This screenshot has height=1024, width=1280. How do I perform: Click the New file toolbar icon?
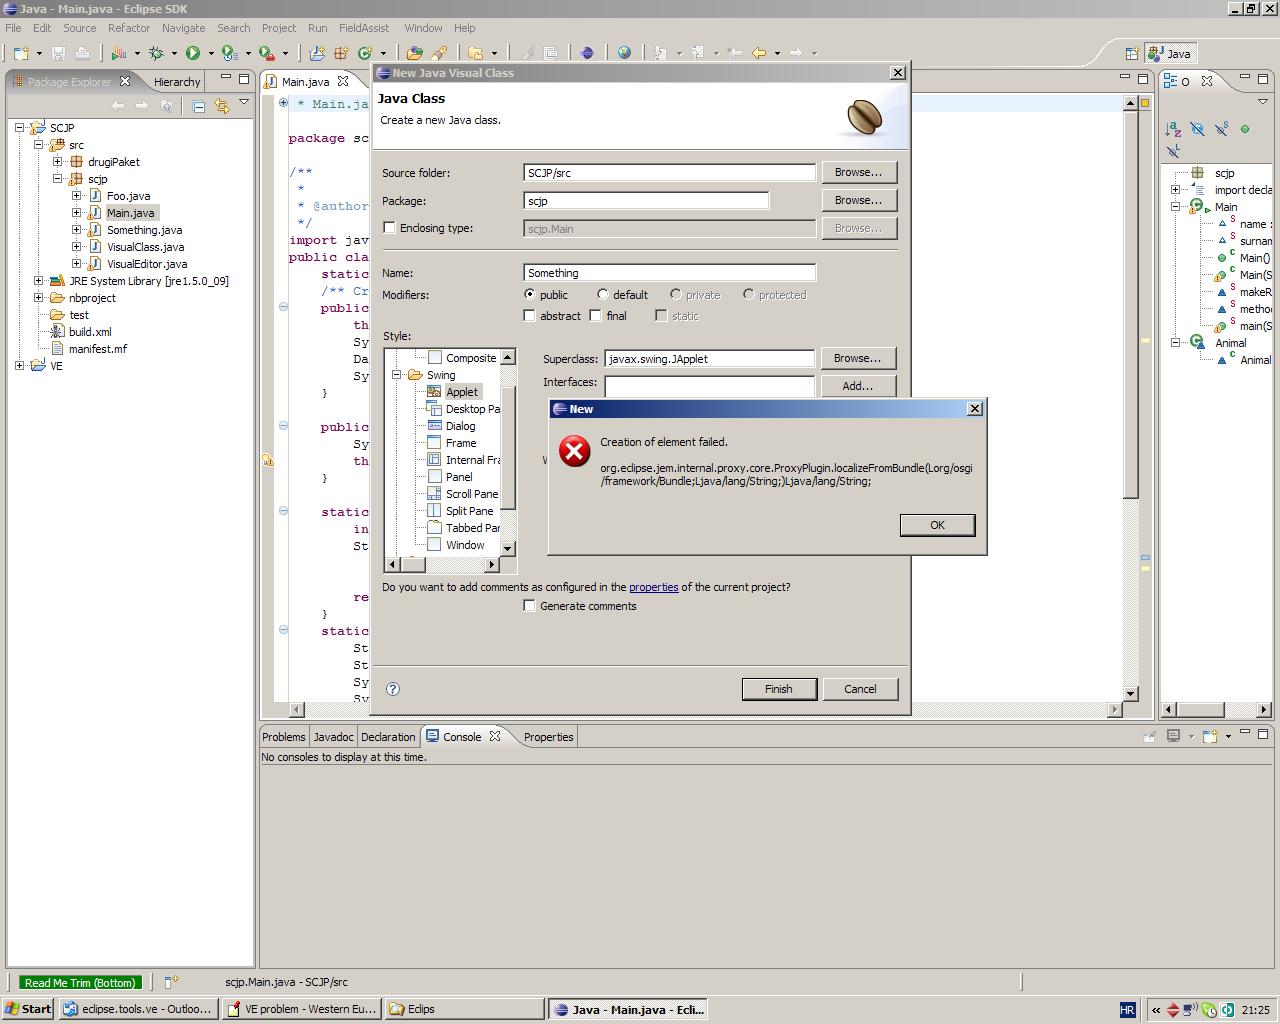coord(19,53)
